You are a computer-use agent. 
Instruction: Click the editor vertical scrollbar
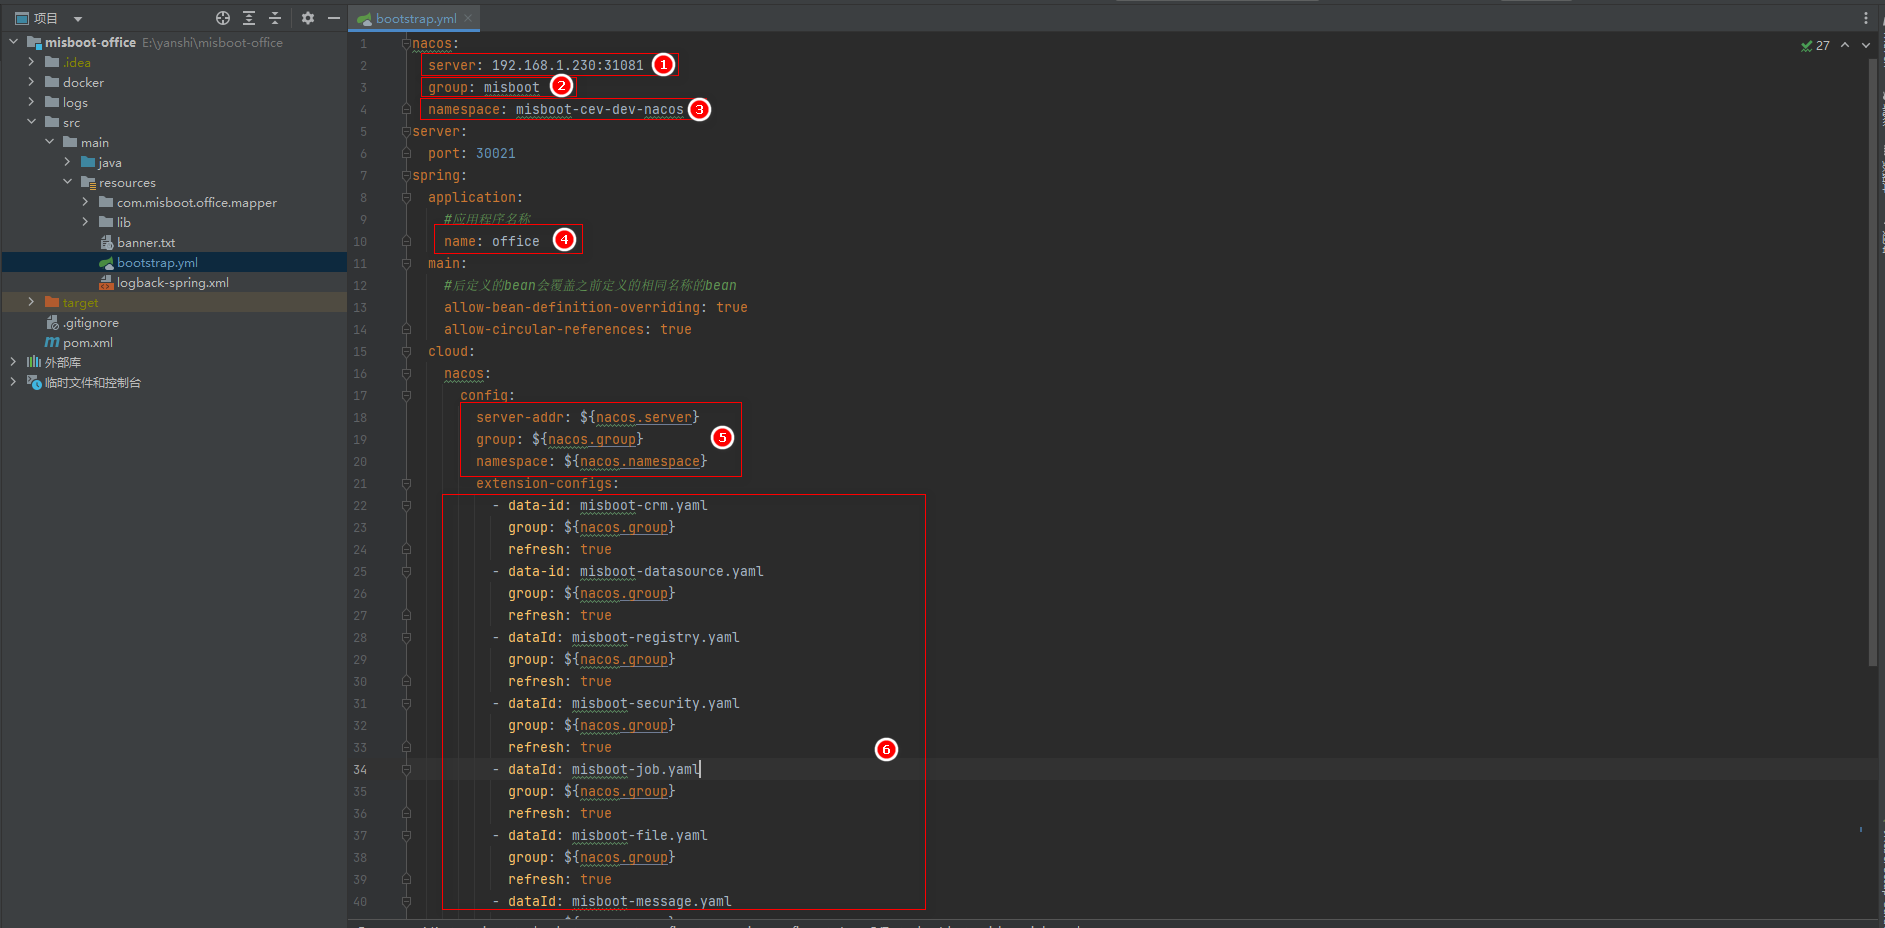pos(1873,362)
